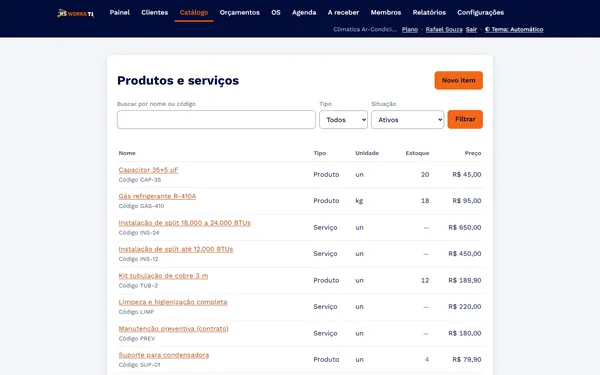Open Limpeza e higienização completa service
Image resolution: width=600 pixels, height=375 pixels.
[173, 302]
